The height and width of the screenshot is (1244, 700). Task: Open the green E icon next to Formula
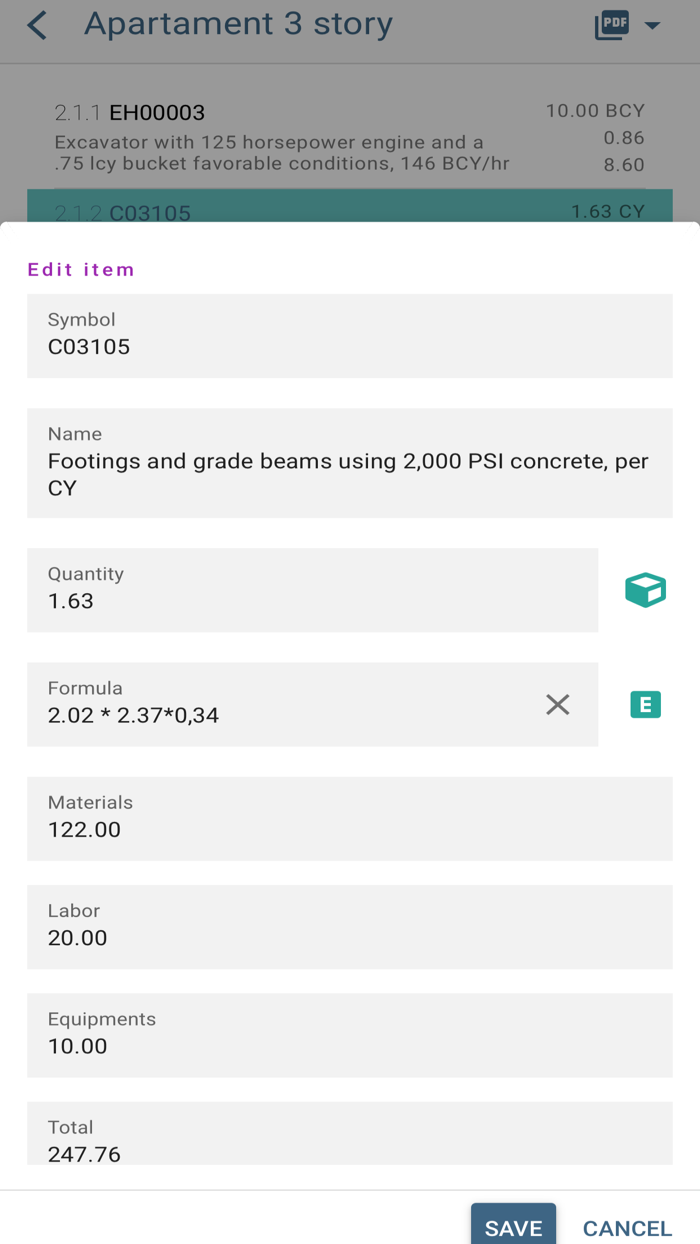645,704
